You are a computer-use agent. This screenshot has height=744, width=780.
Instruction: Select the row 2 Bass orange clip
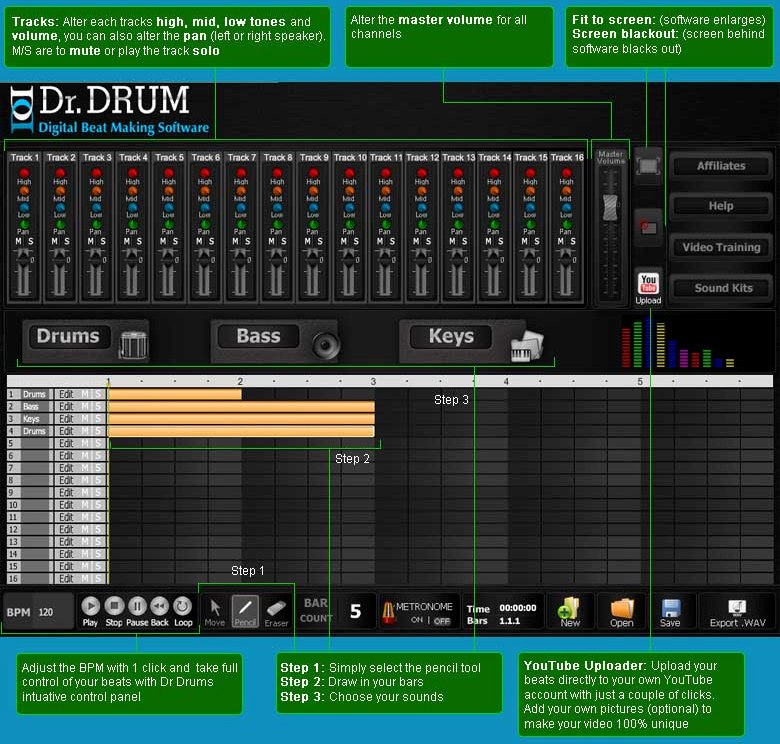pyautogui.click(x=241, y=407)
